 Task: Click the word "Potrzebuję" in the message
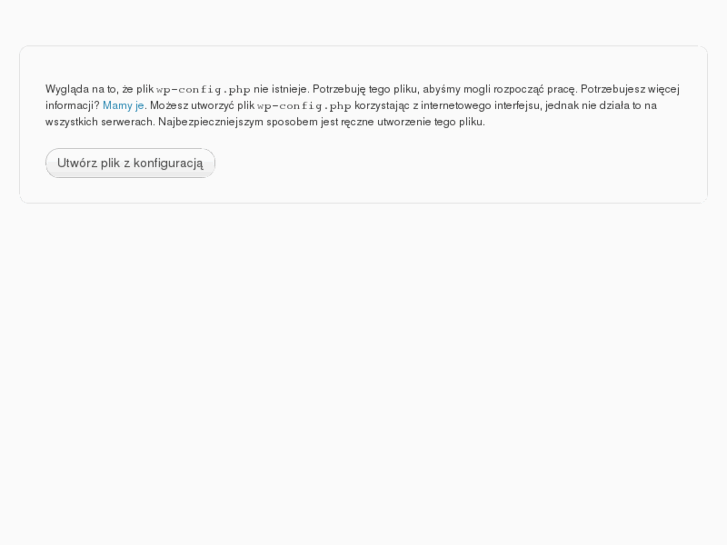click(339, 89)
